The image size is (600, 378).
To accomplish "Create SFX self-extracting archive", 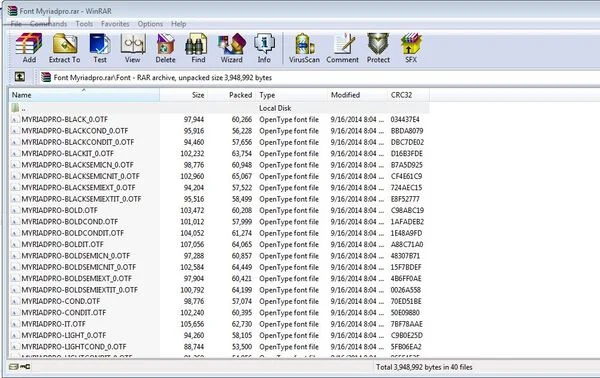I will click(411, 48).
